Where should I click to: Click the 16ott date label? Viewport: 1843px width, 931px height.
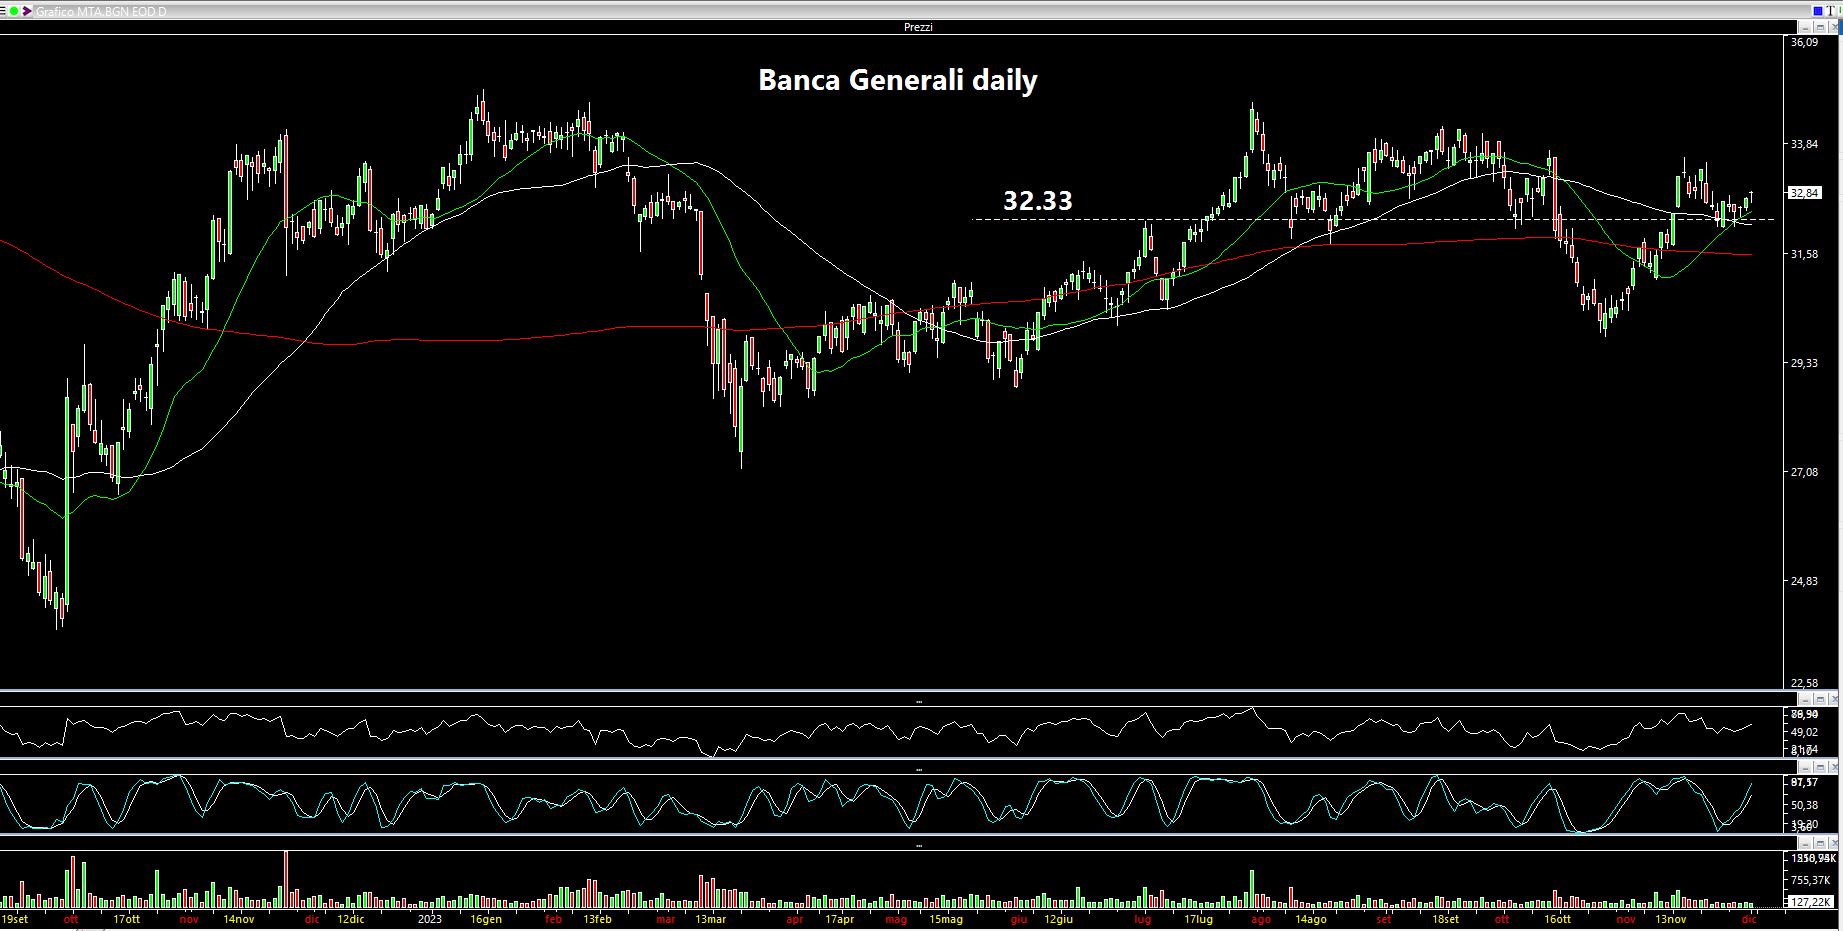(x=1557, y=919)
